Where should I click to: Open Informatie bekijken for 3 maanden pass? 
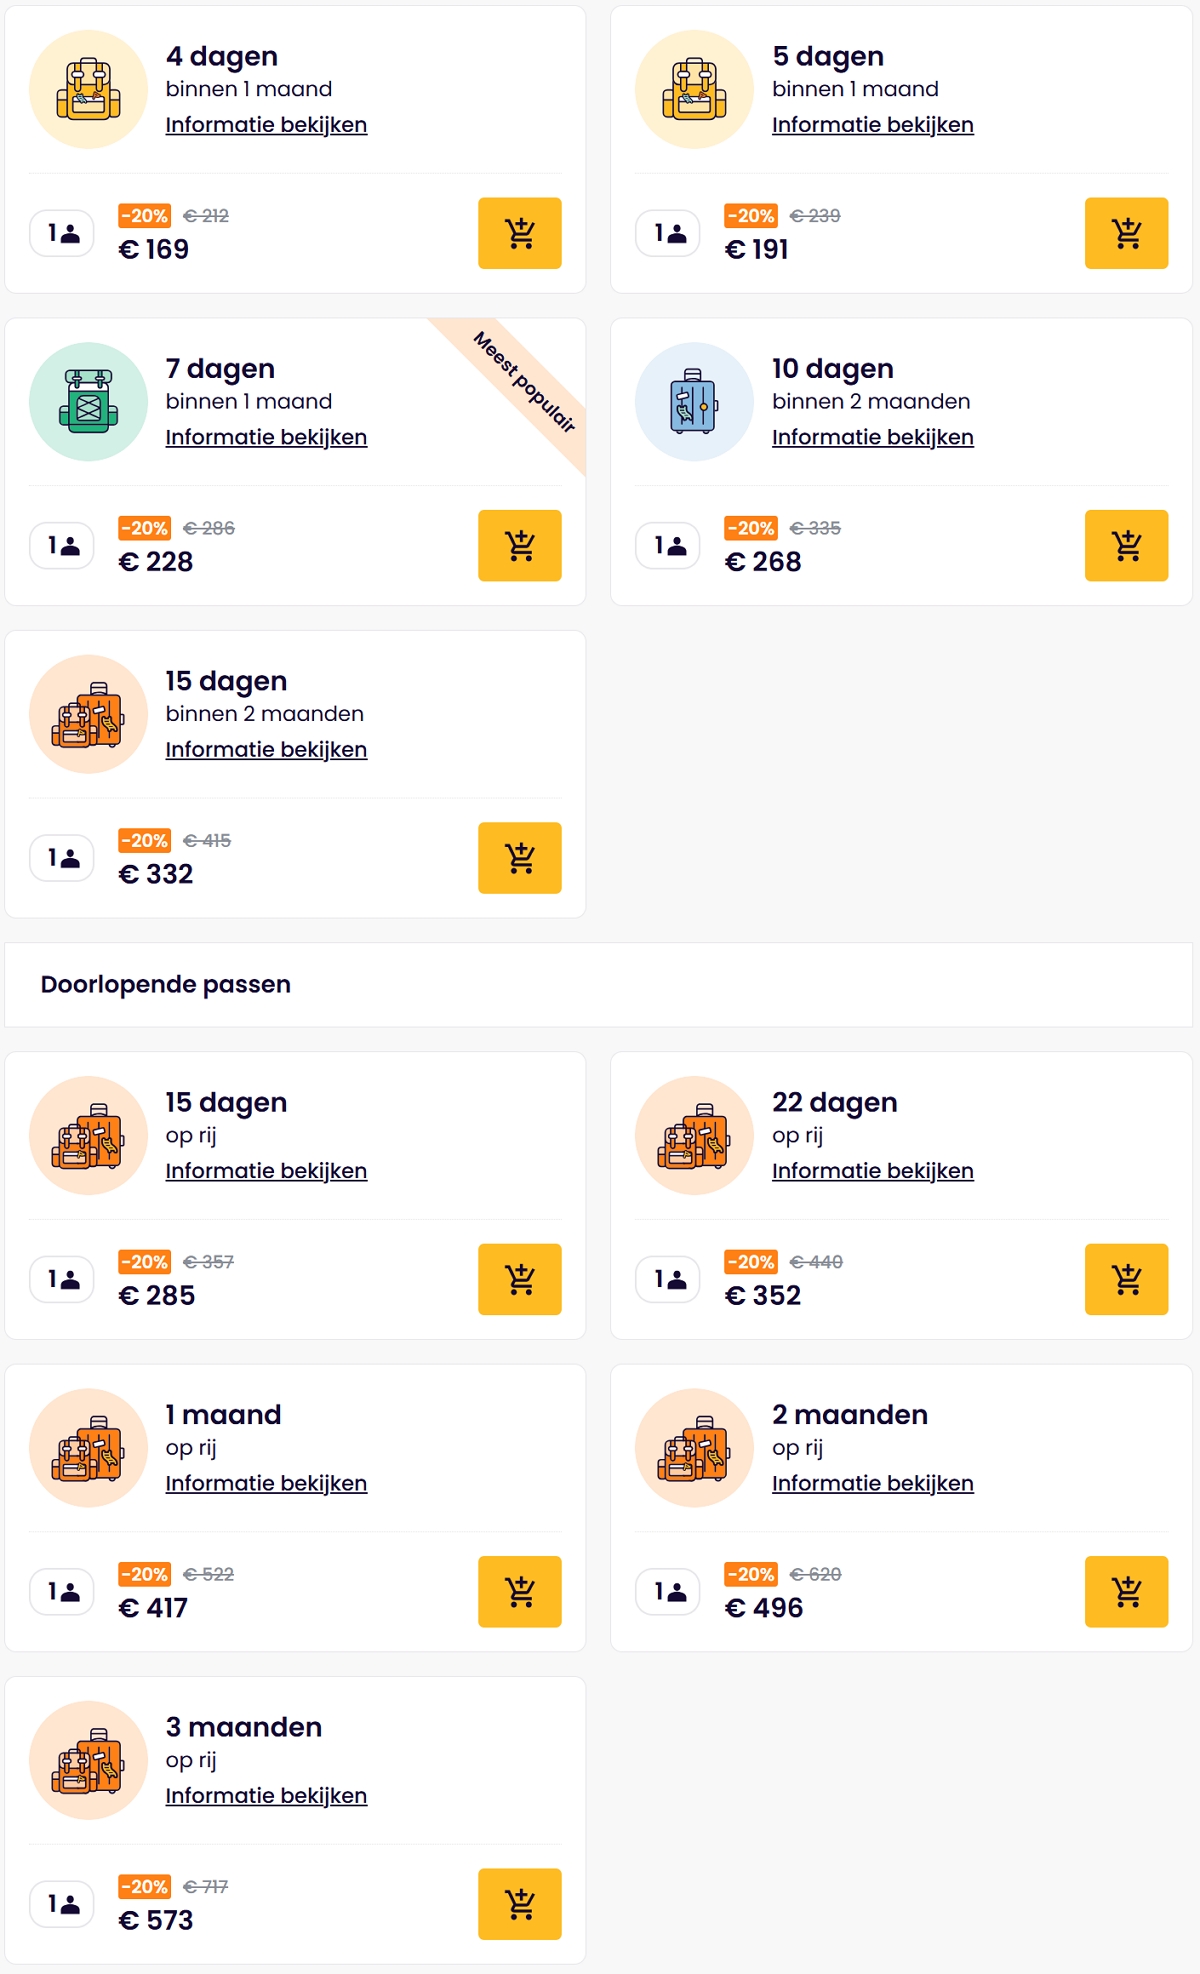point(266,1796)
